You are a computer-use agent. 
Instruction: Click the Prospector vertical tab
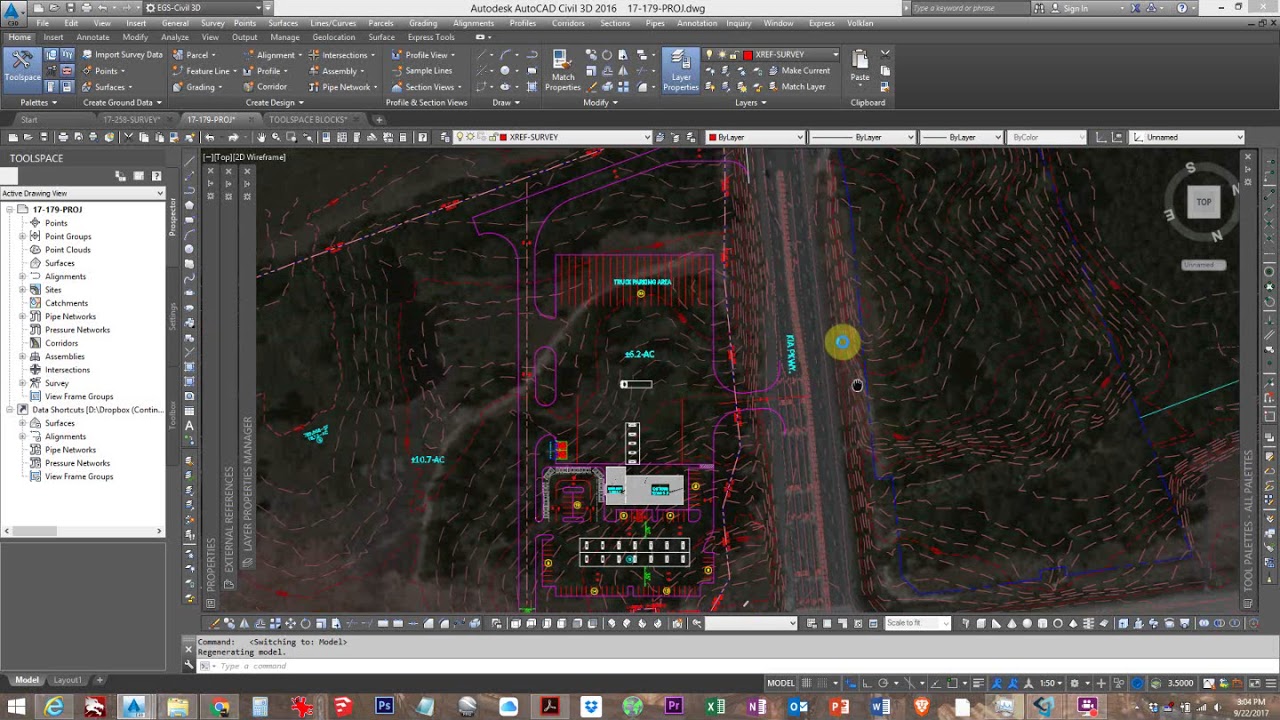click(172, 217)
